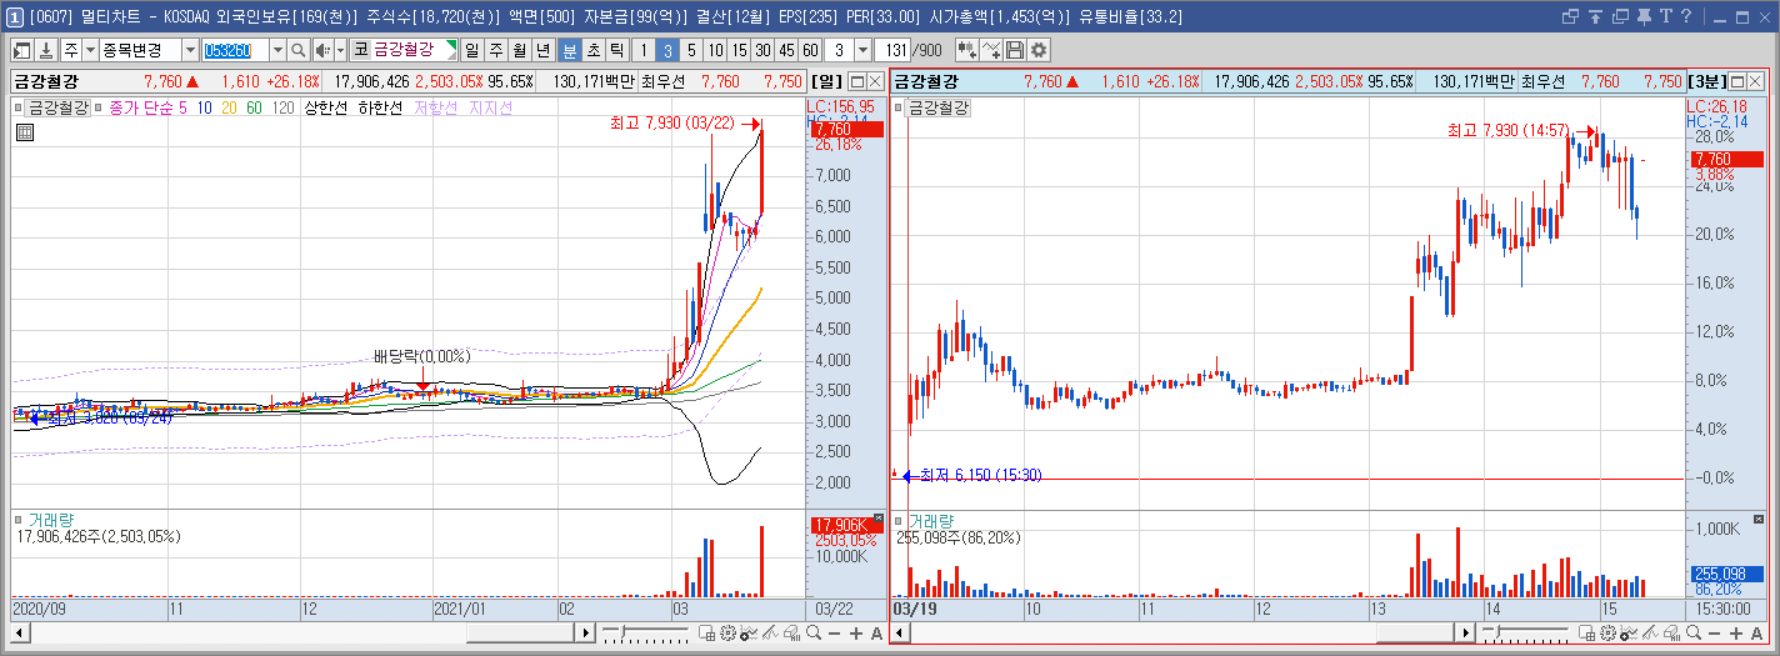Select the 월 monthly period
This screenshot has height=656, width=1780.
[x=520, y=50]
